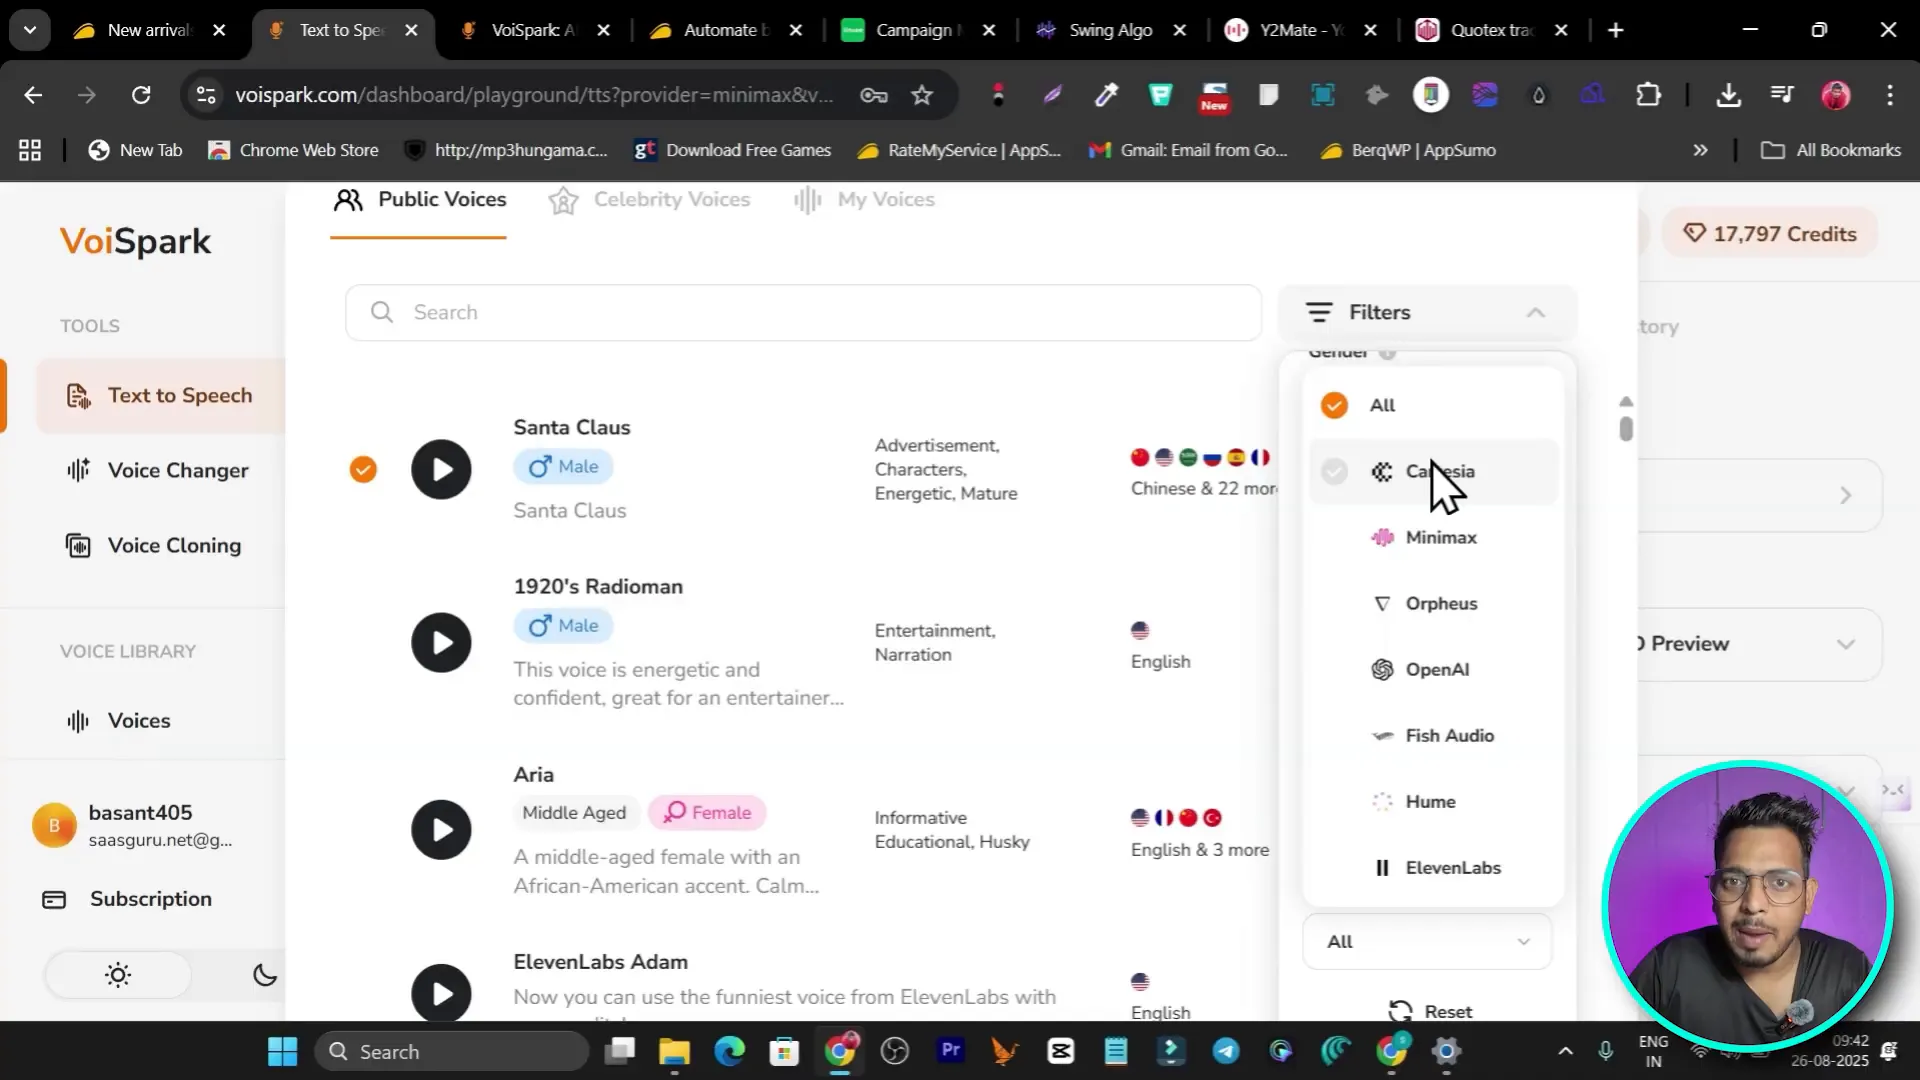
Task: Uncheck the selected Santa Claus voice
Action: [363, 469]
